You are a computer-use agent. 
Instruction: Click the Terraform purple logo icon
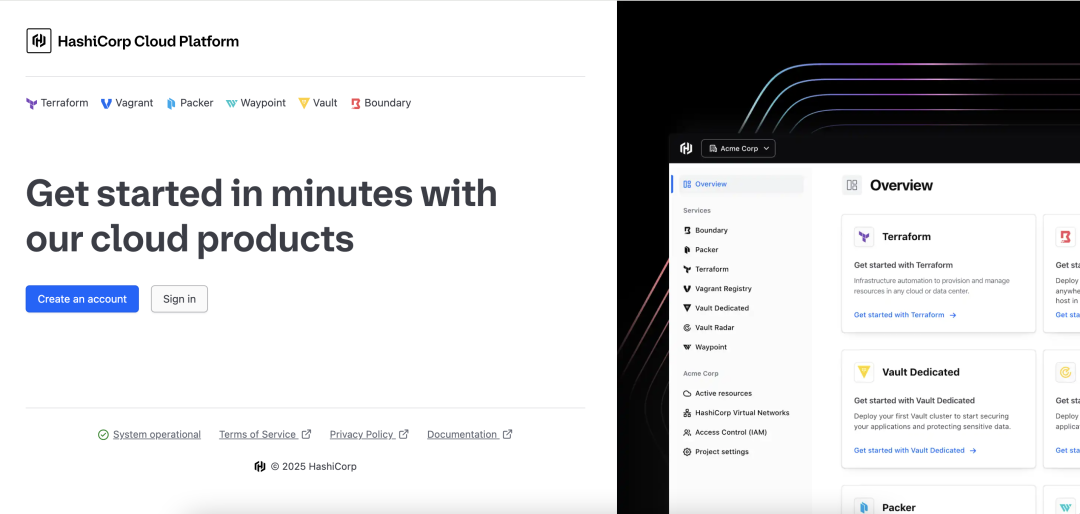pyautogui.click(x=31, y=103)
